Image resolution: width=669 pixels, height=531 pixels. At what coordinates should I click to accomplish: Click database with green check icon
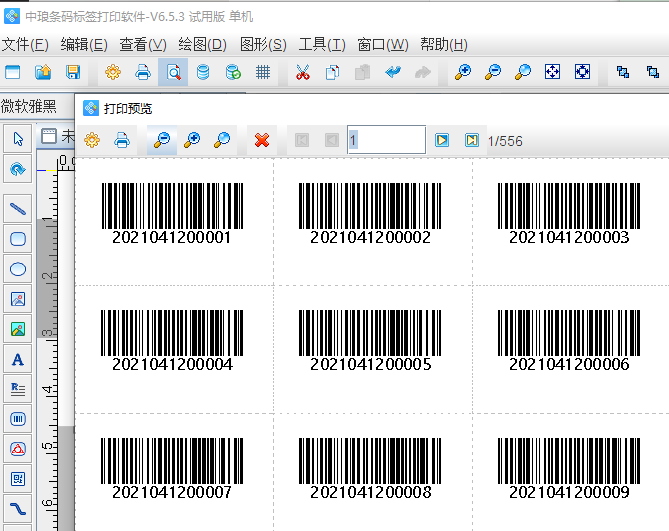233,72
